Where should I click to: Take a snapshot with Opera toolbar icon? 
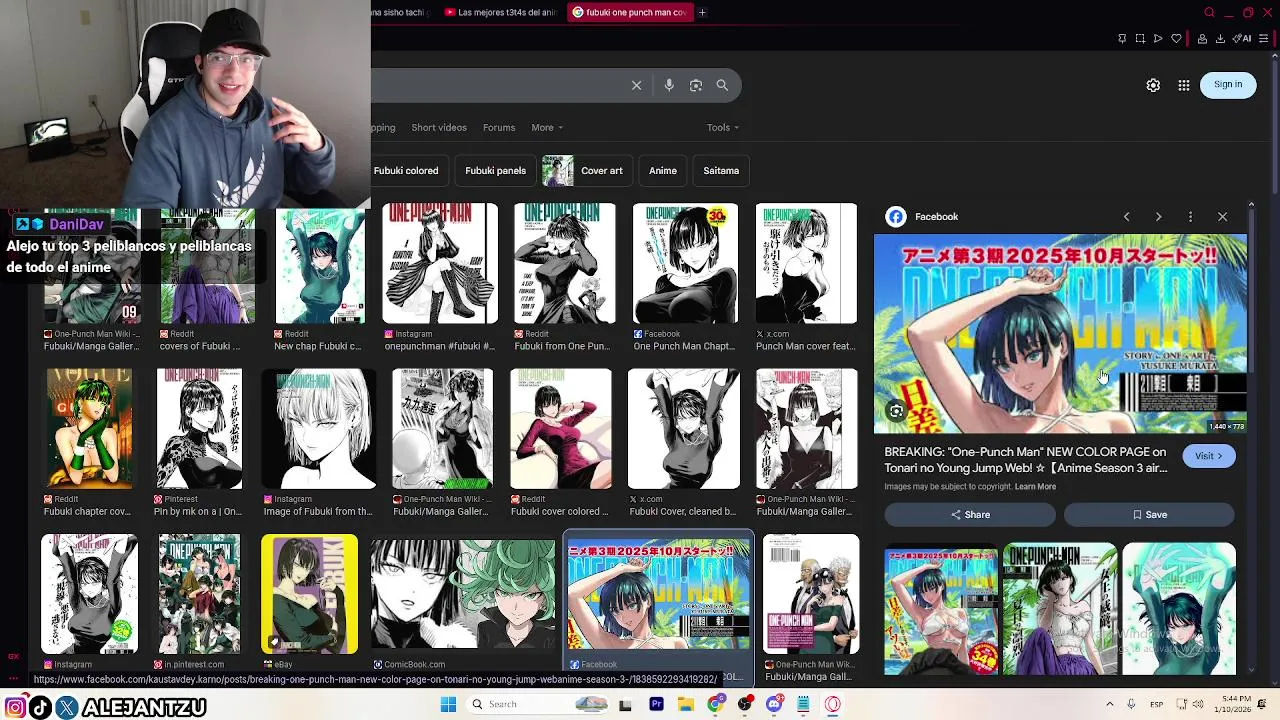point(1140,38)
